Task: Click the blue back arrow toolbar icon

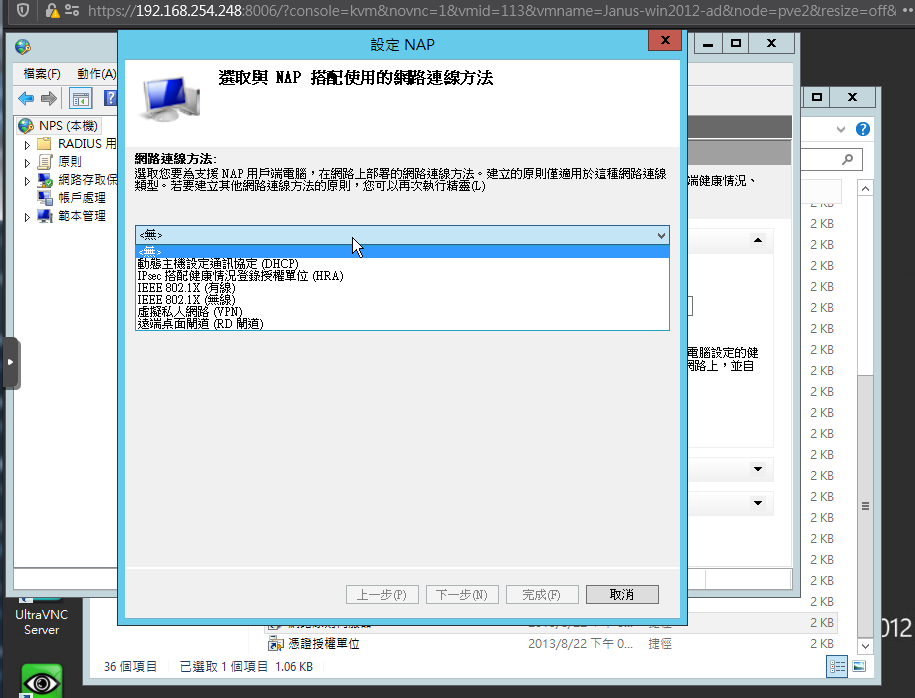Action: click(x=25, y=98)
